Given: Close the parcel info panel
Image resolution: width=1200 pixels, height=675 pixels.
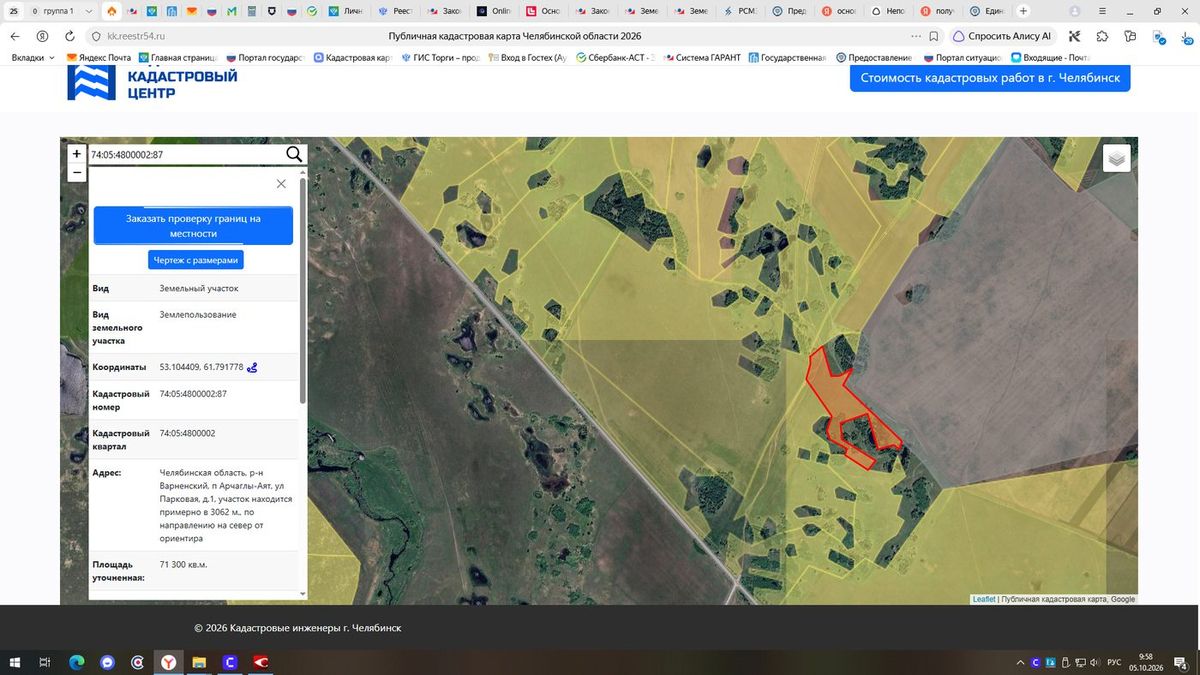Looking at the screenshot, I should [281, 184].
